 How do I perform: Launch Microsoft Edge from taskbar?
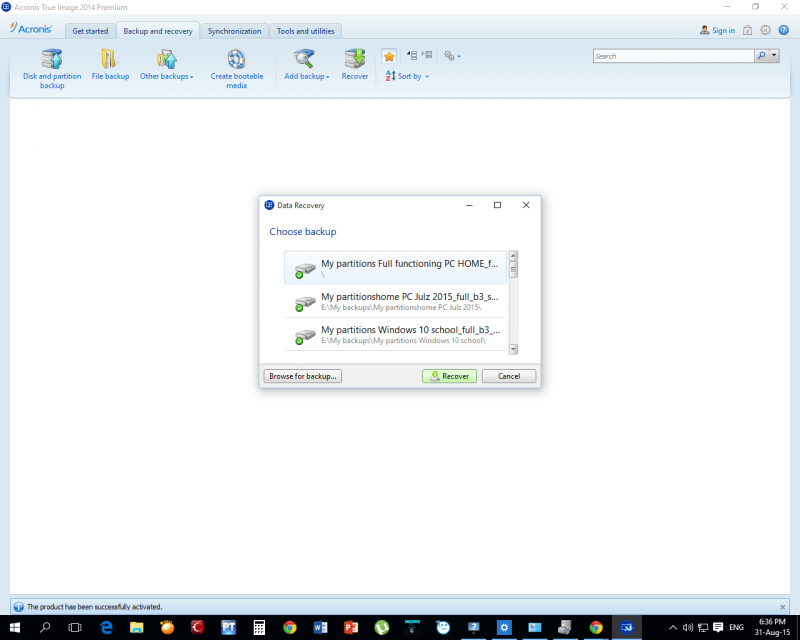tap(106, 627)
